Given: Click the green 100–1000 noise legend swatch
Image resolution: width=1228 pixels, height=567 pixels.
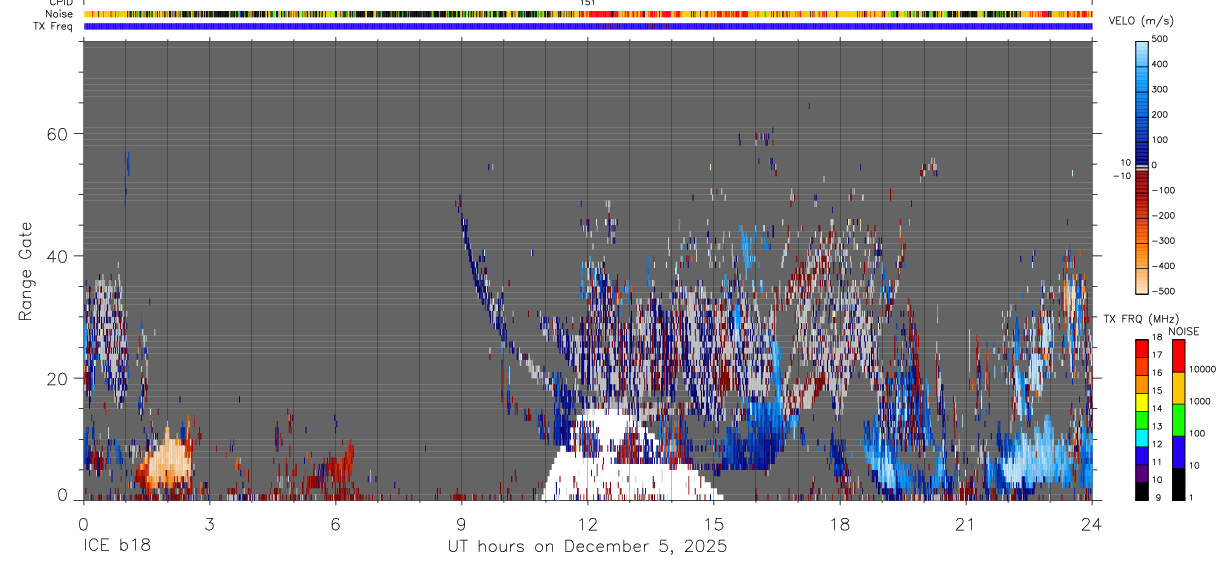Looking at the screenshot, I should 1179,419.
